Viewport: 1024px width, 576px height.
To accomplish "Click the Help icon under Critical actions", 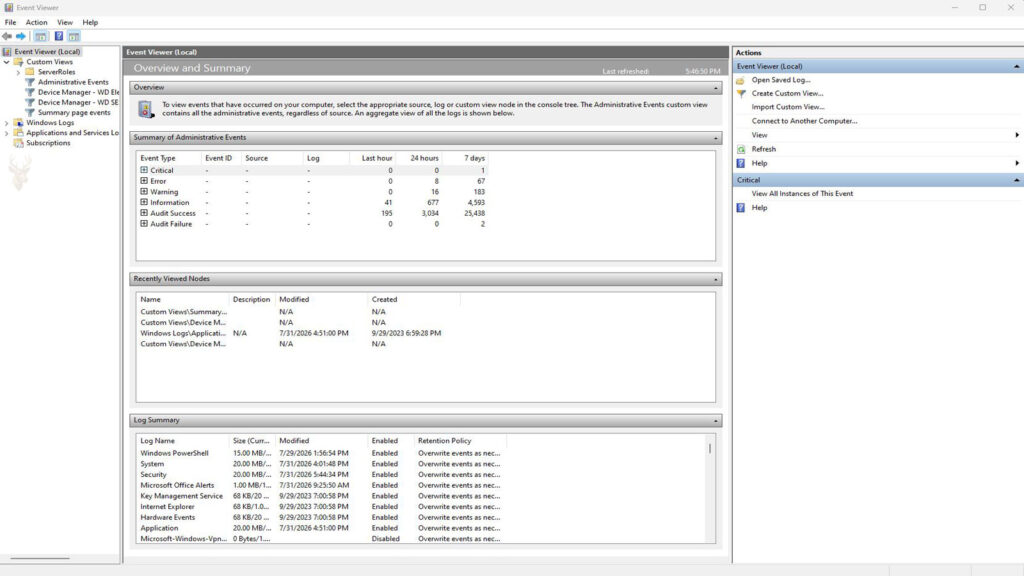I will pyautogui.click(x=741, y=208).
